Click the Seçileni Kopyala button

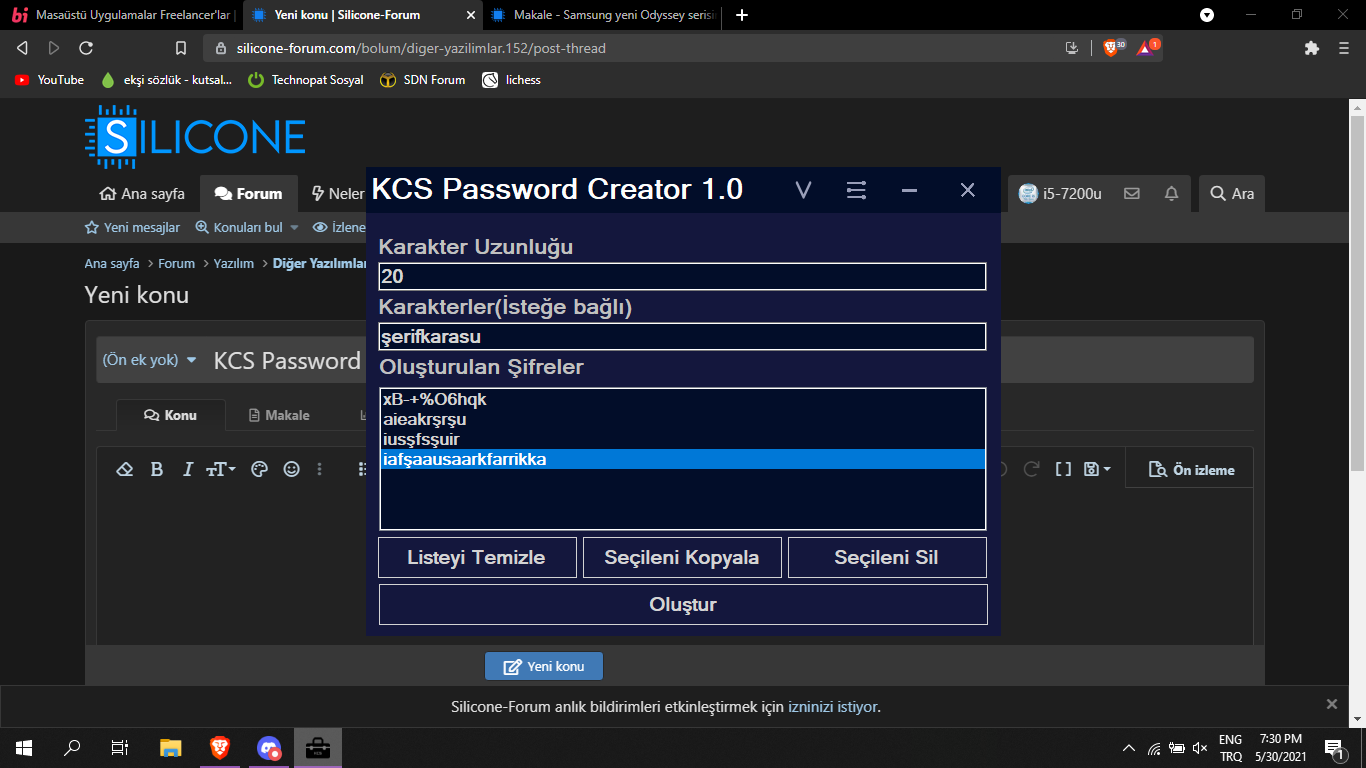click(x=682, y=558)
